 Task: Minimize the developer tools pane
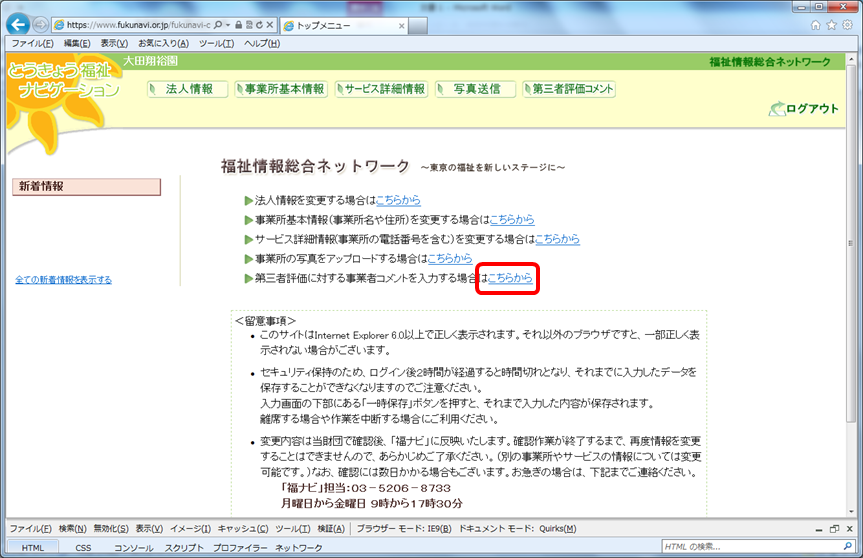pyautogui.click(x=819, y=529)
